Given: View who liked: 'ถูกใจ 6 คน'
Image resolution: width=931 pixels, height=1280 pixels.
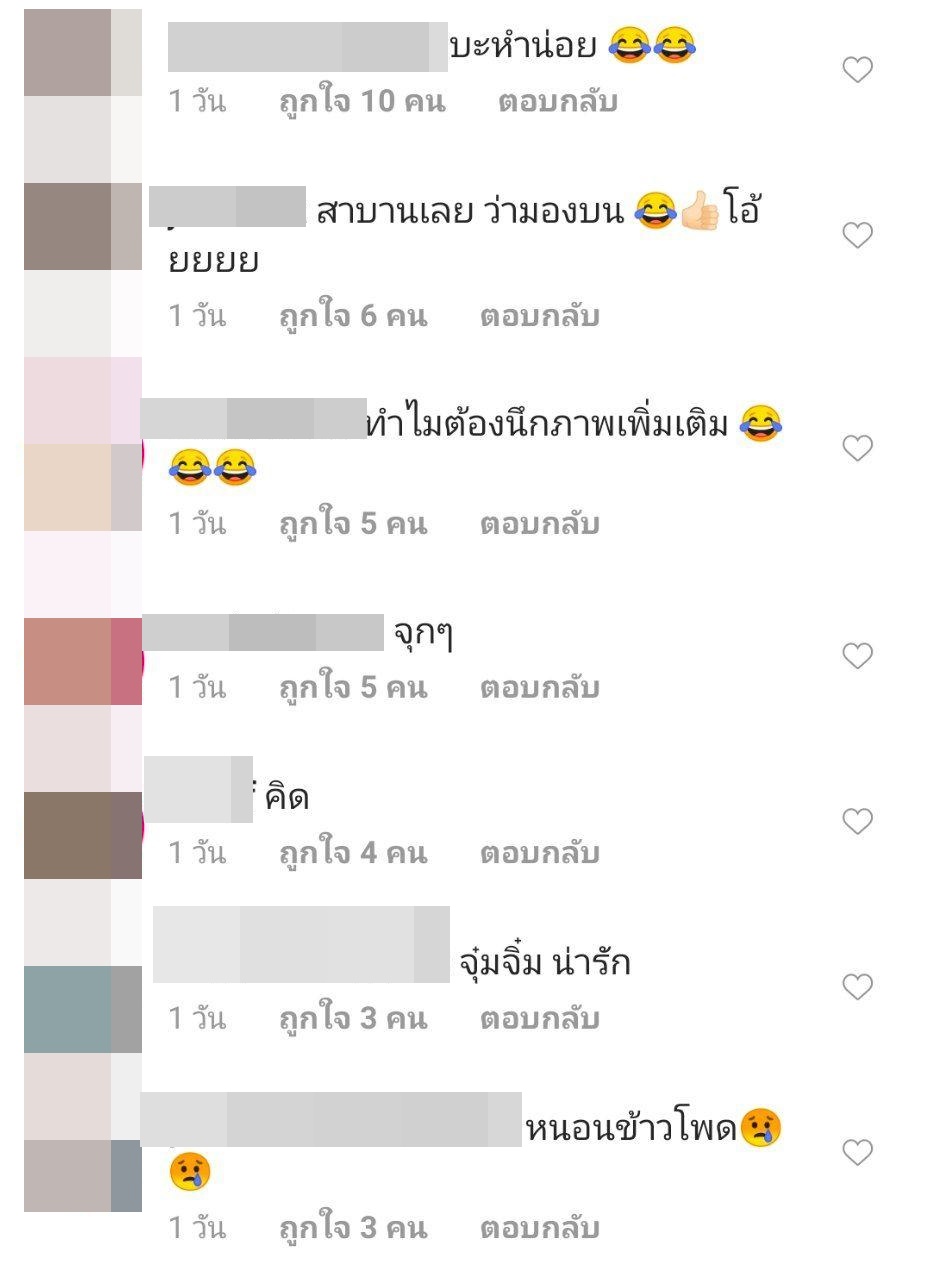Looking at the screenshot, I should 353,317.
